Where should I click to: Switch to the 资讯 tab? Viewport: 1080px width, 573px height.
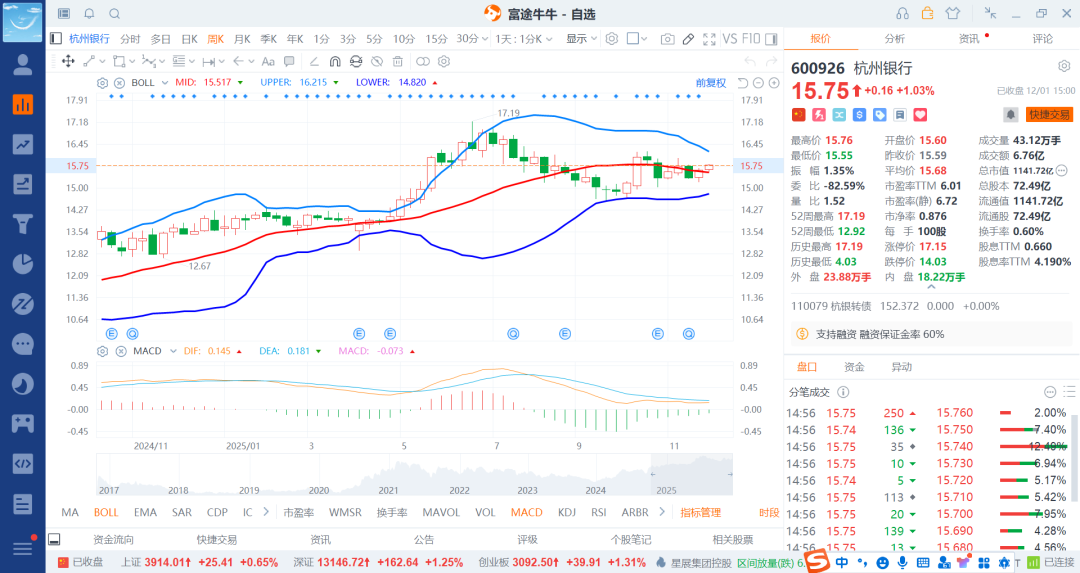tap(968, 39)
